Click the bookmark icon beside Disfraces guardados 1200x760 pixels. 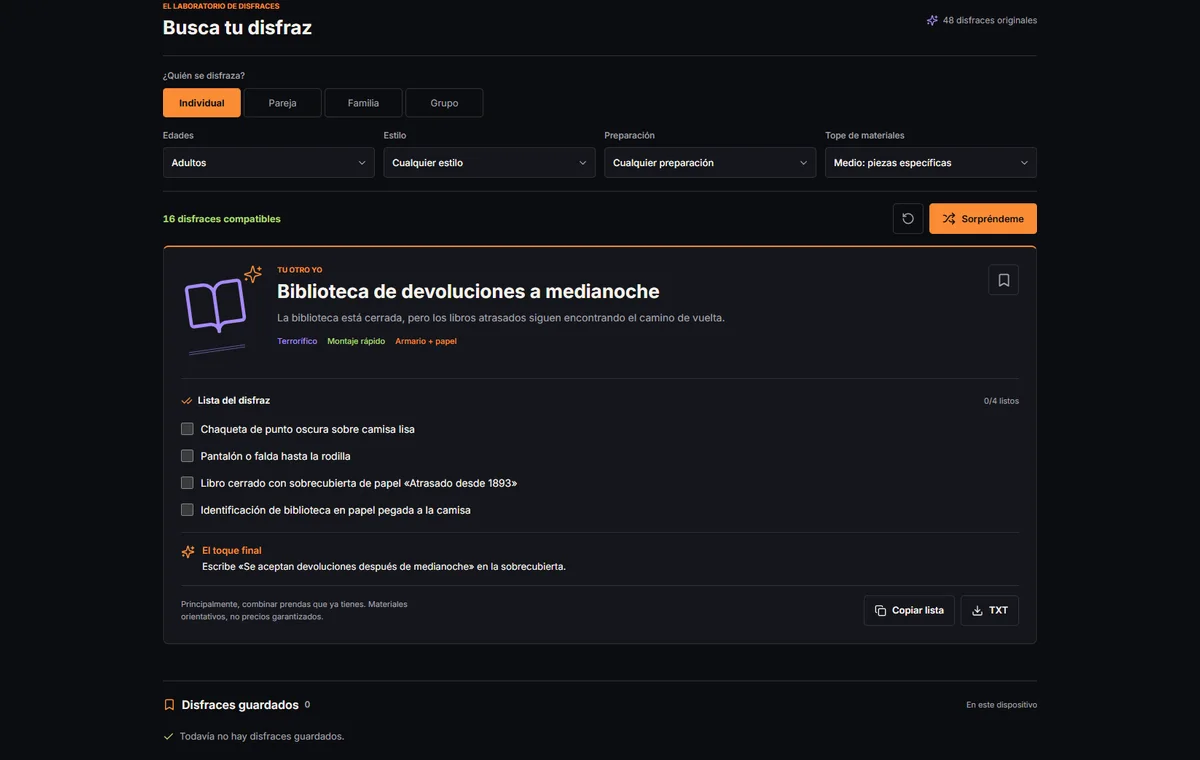tap(169, 705)
